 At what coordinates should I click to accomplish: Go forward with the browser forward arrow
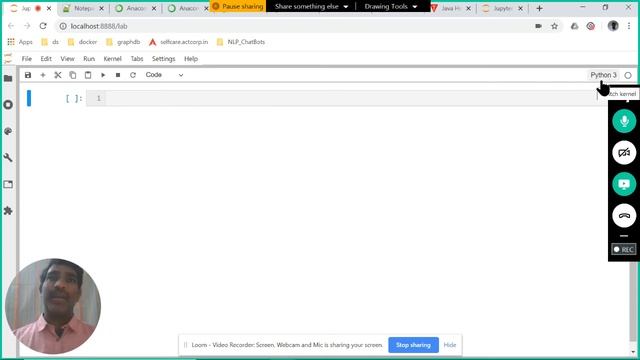pyautogui.click(x=27, y=26)
